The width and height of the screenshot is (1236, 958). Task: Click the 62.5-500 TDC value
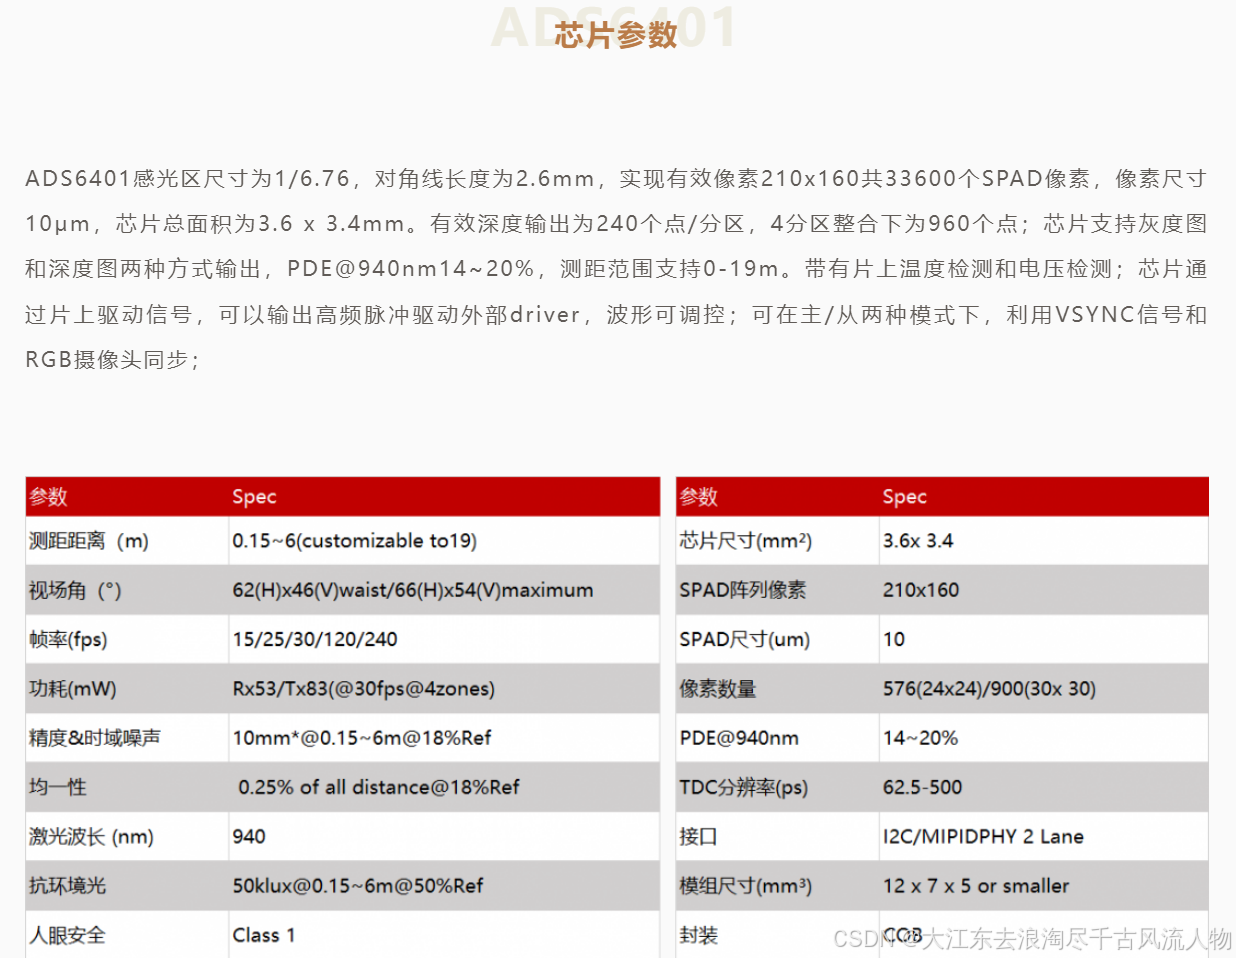click(922, 787)
